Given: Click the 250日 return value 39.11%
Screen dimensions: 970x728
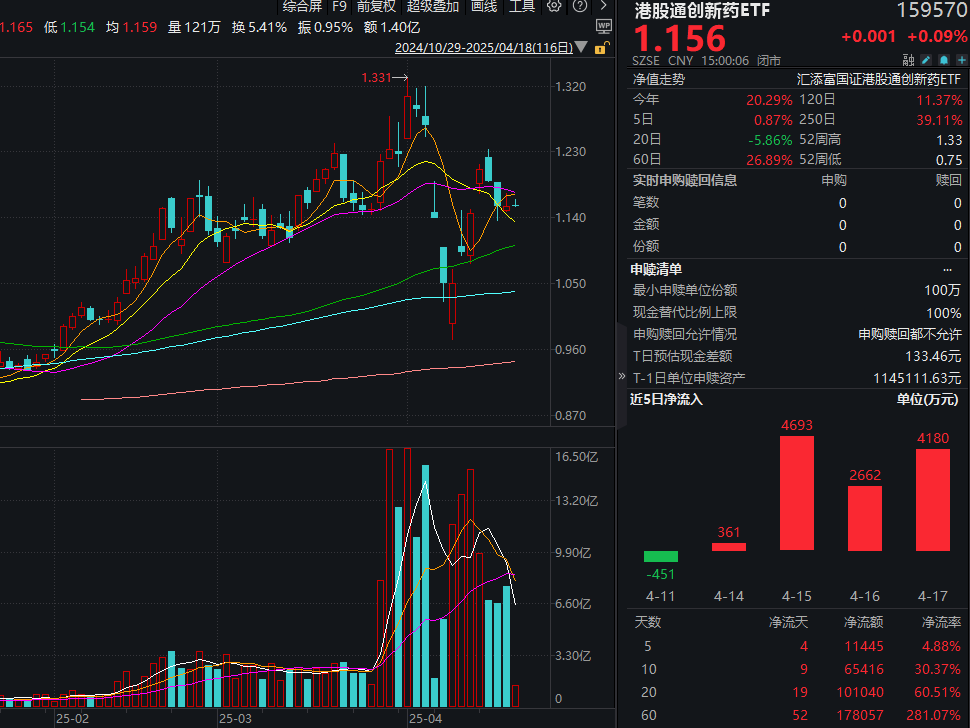Looking at the screenshot, I should click(x=939, y=120).
